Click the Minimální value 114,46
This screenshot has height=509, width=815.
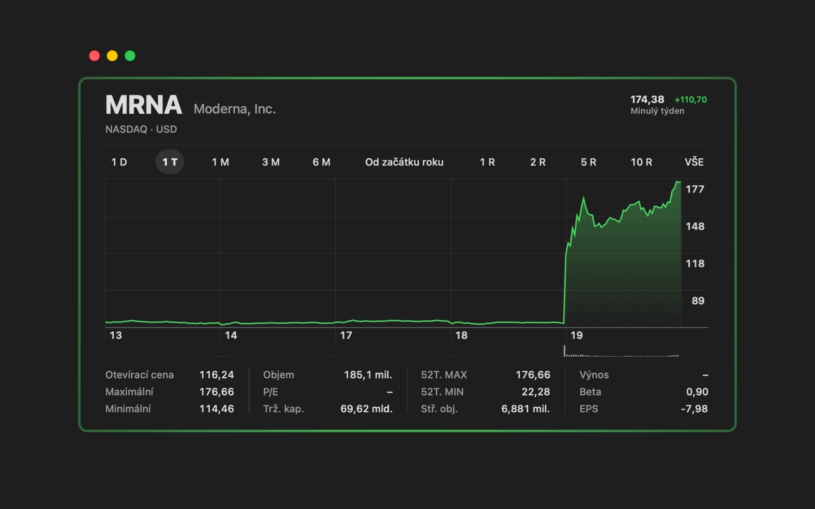click(x=216, y=409)
